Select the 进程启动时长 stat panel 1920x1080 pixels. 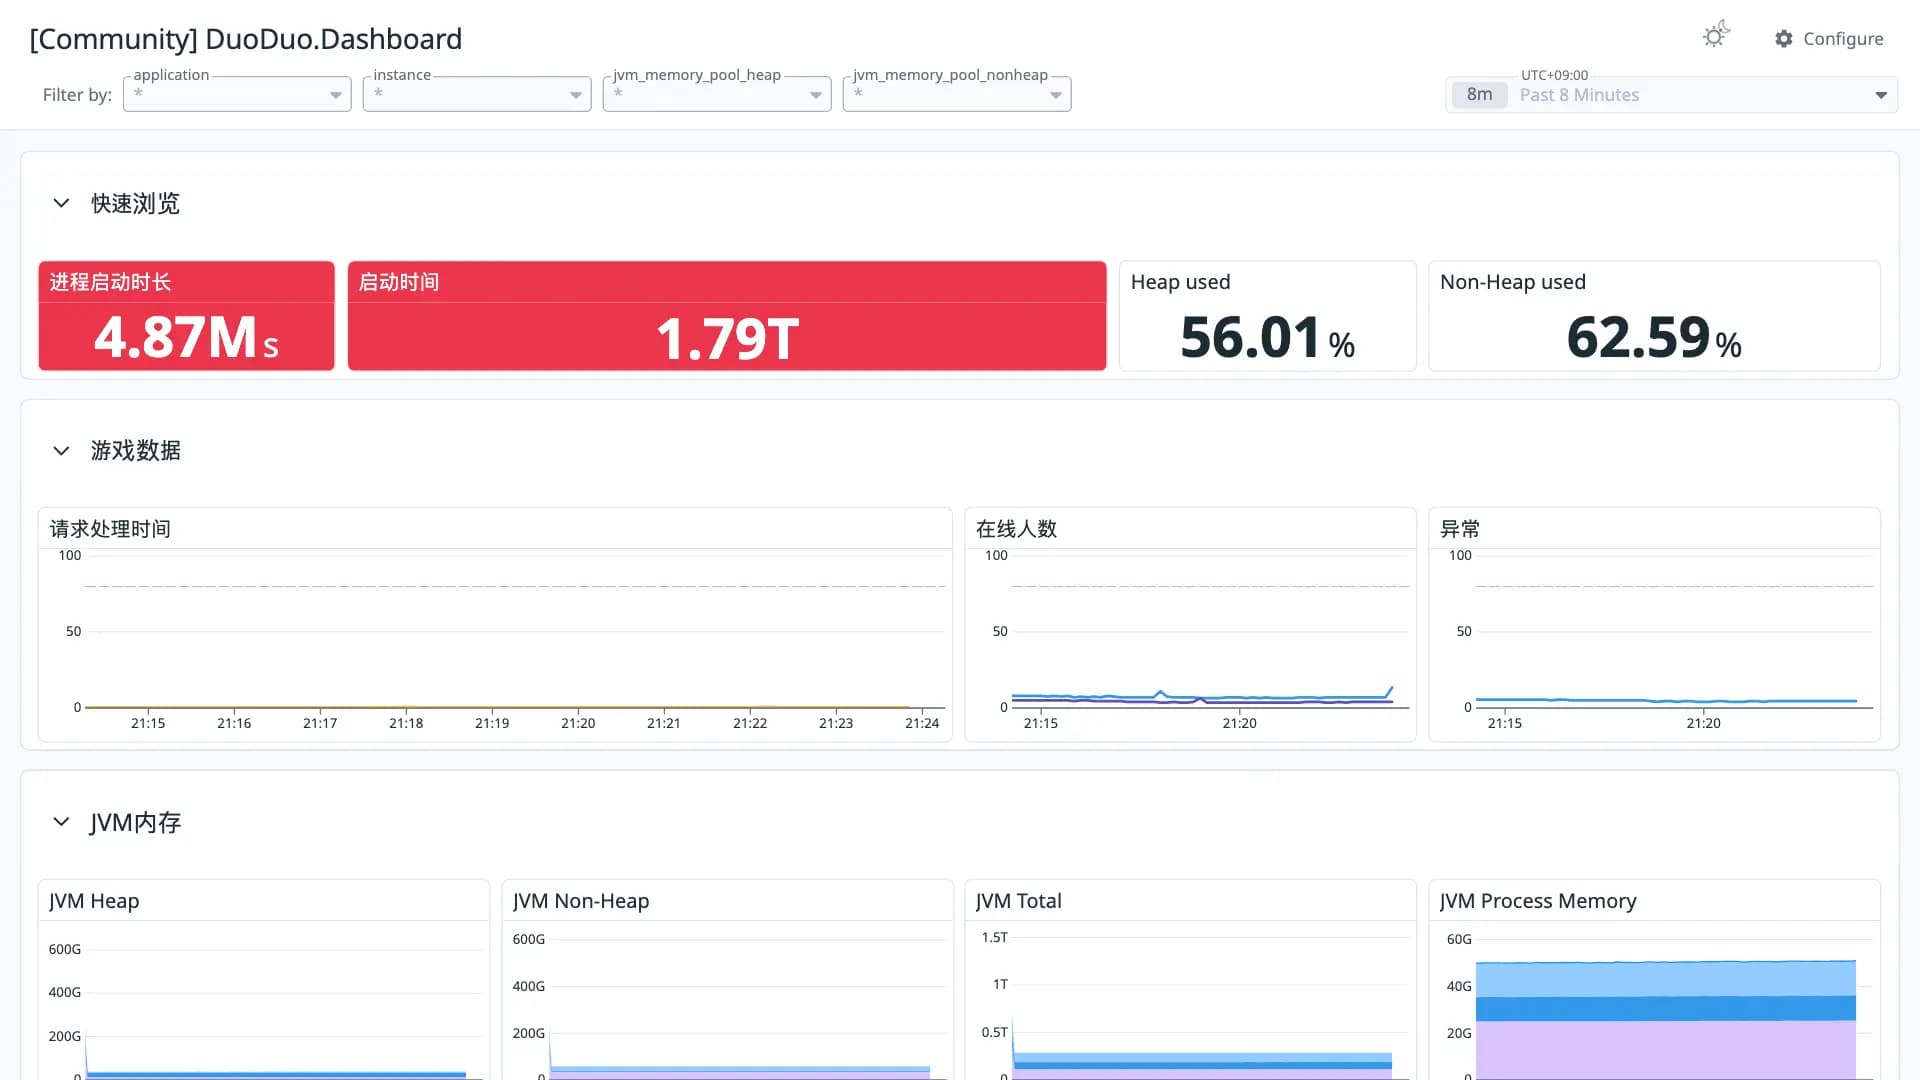[186, 316]
